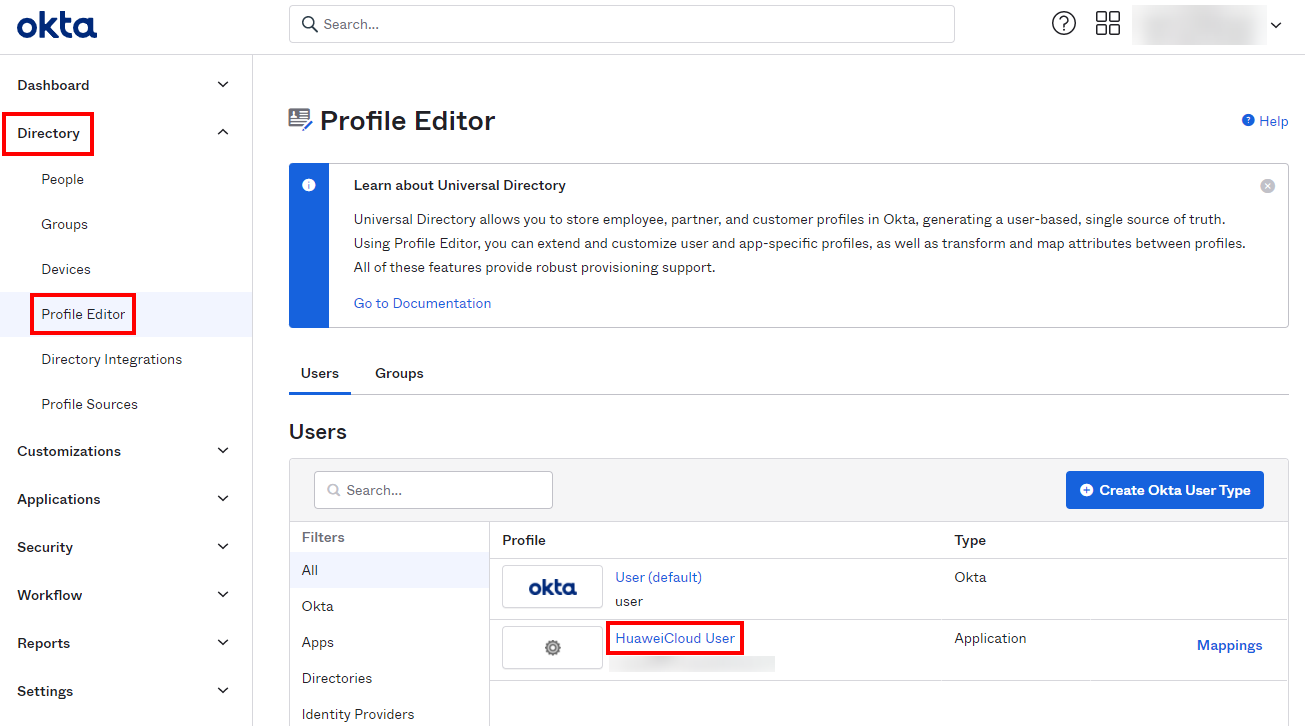Click Create Okta User Type button
This screenshot has height=726, width=1305.
(1164, 490)
